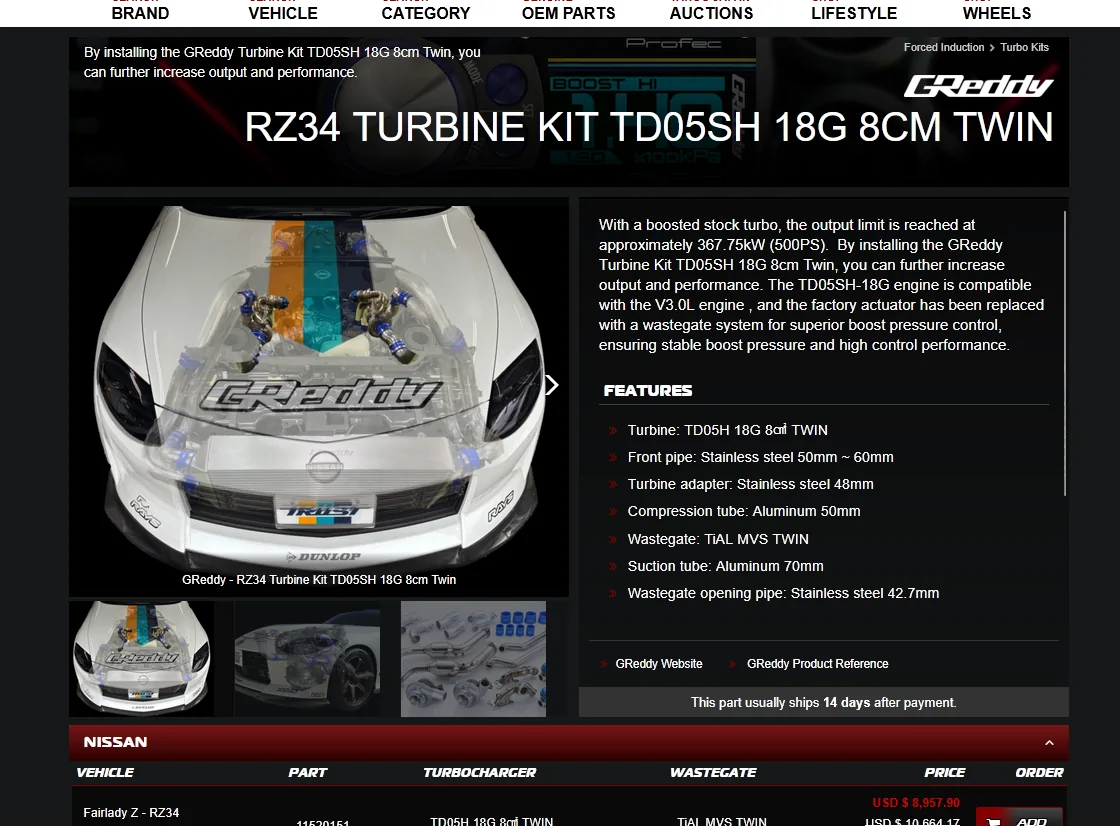The image size is (1120, 826).
Task: Open the BRAND navigation menu
Action: (x=140, y=13)
